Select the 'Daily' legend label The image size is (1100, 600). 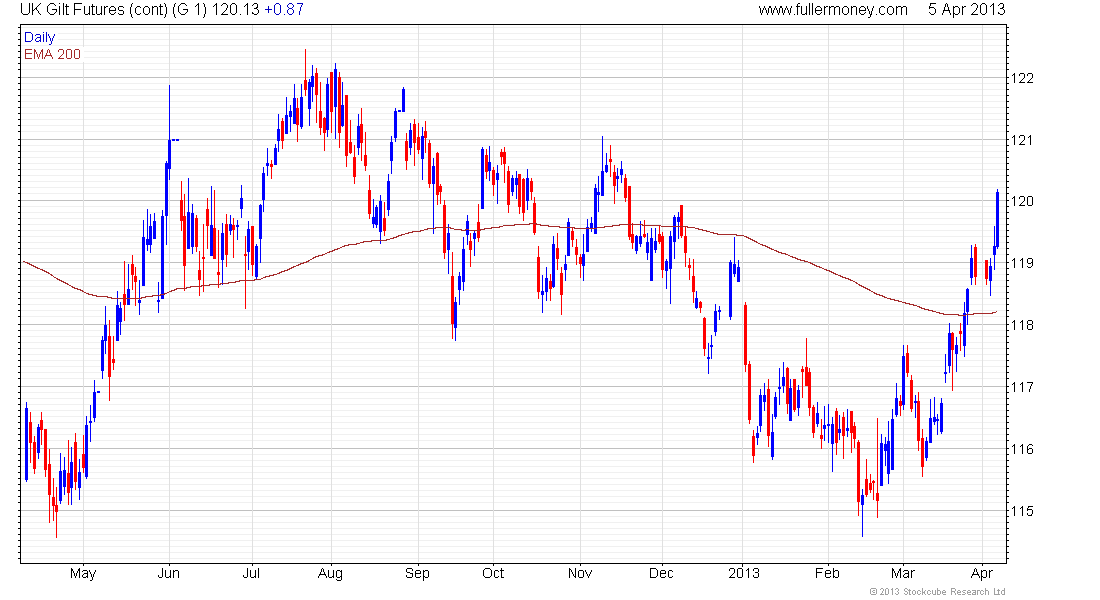coord(39,37)
